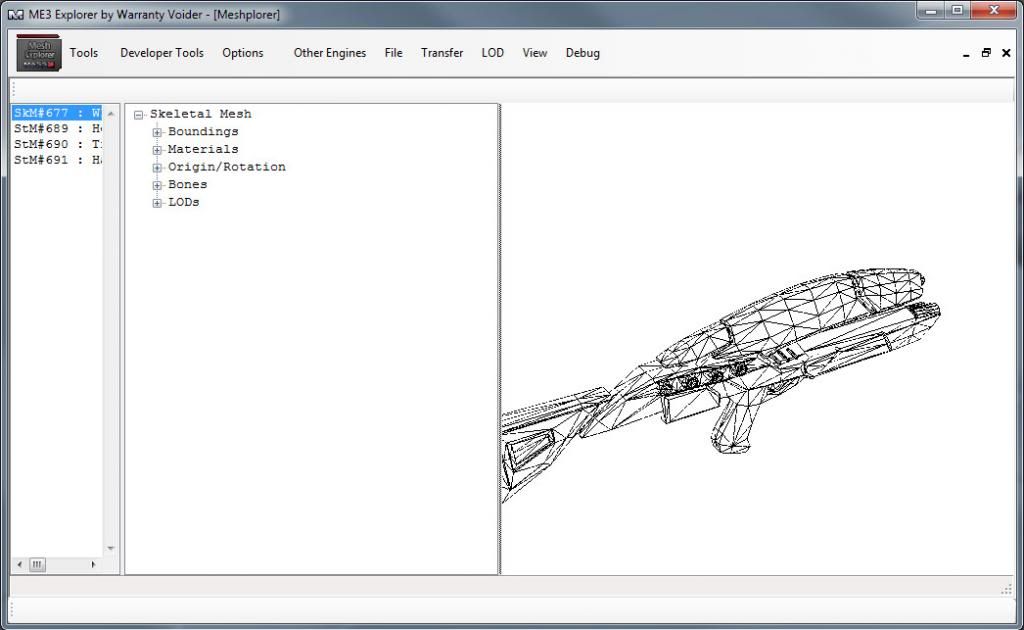Restore the Meshplorer child window
The width and height of the screenshot is (1024, 630).
pos(986,54)
